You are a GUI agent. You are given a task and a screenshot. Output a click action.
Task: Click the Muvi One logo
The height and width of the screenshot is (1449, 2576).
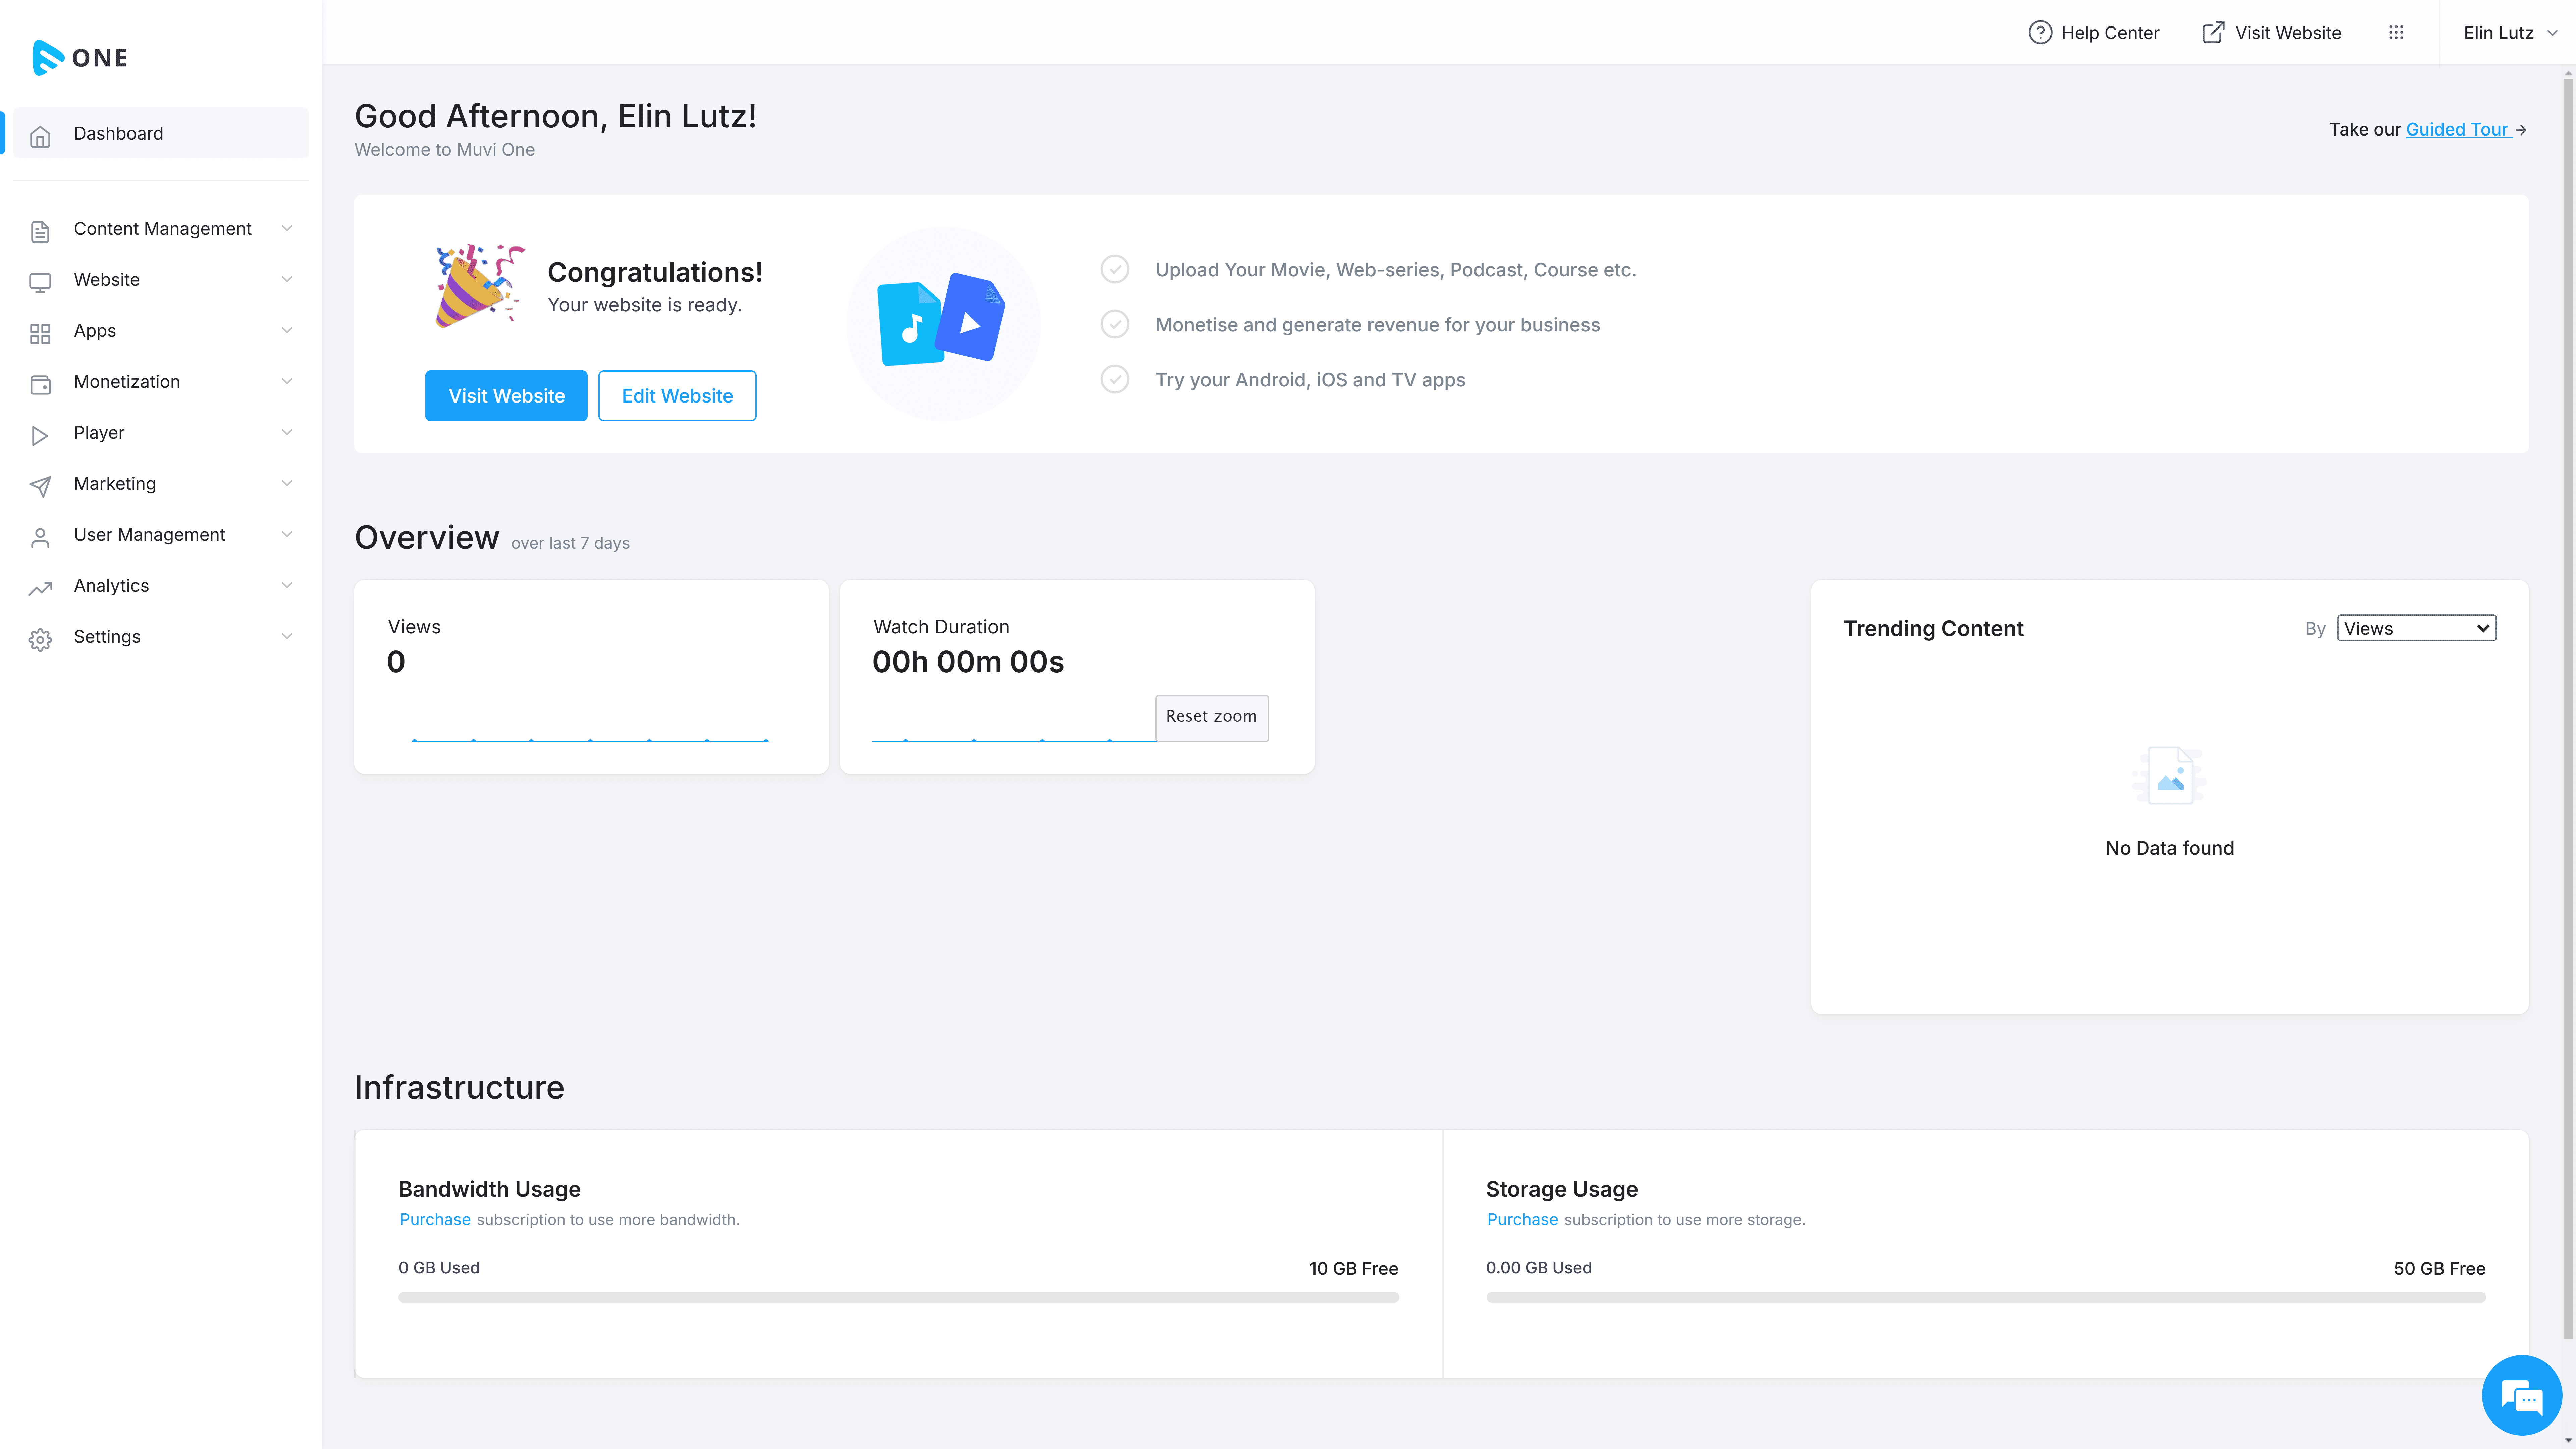(x=80, y=58)
